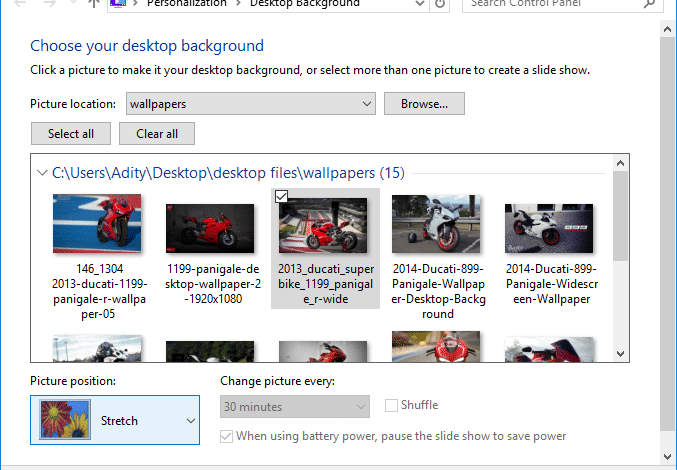Screen dimensions: 677x470
Task: Uncheck the 2013_ducati_superbike_1199 wallpaper checkbox
Action: (281, 196)
